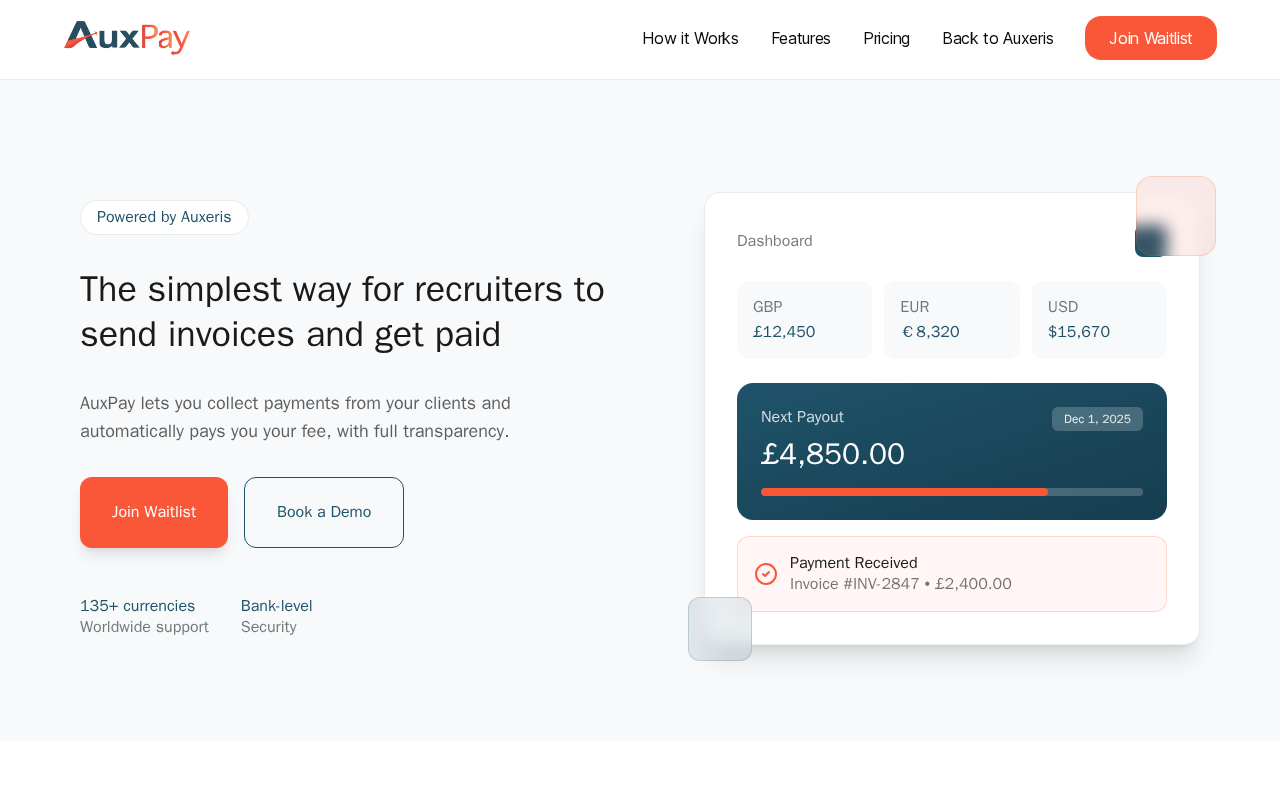
Task: Open the How it Works menu item
Action: click(690, 38)
